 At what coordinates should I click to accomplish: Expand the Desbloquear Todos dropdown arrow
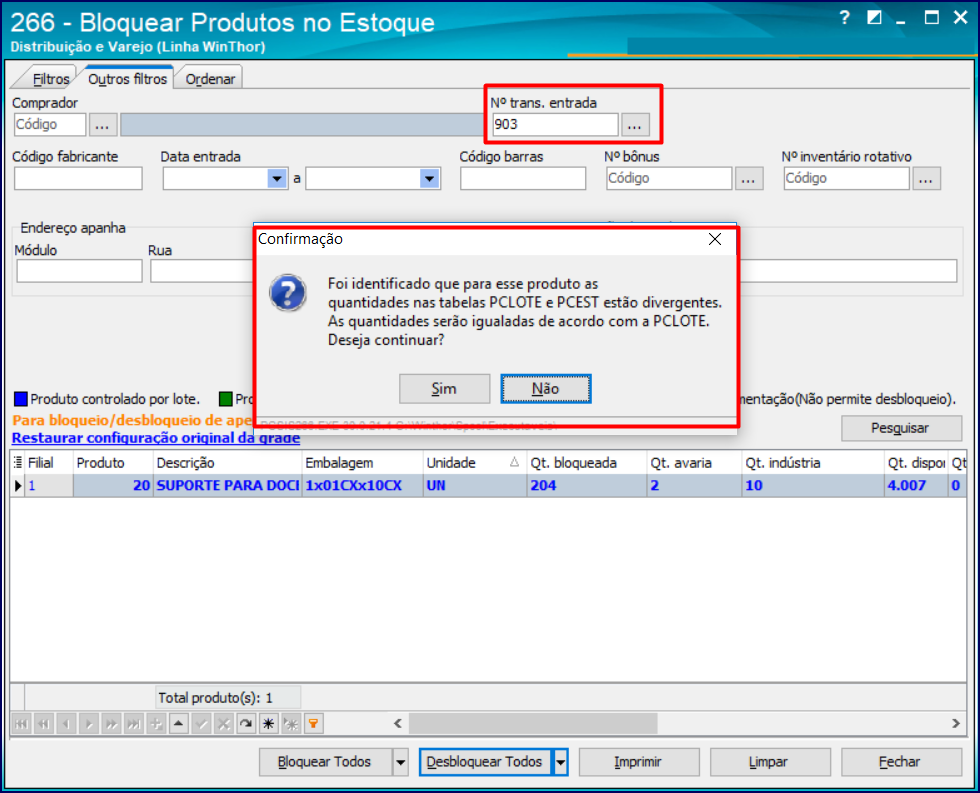[x=561, y=762]
